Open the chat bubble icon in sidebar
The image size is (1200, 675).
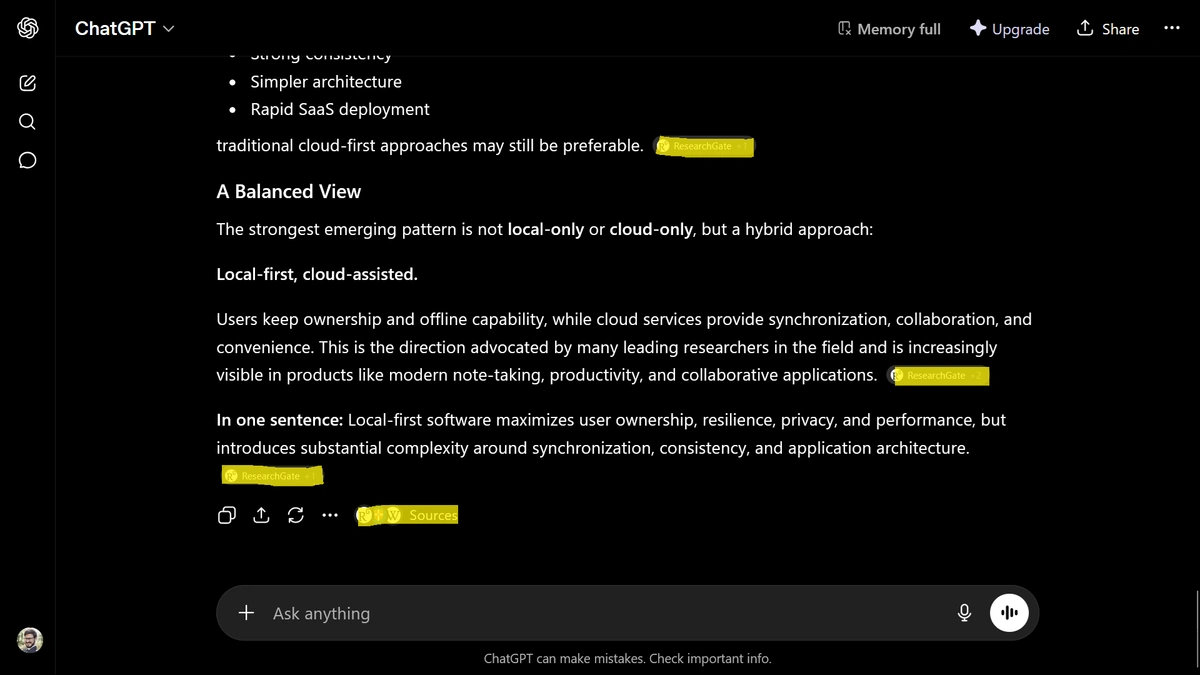click(x=28, y=160)
